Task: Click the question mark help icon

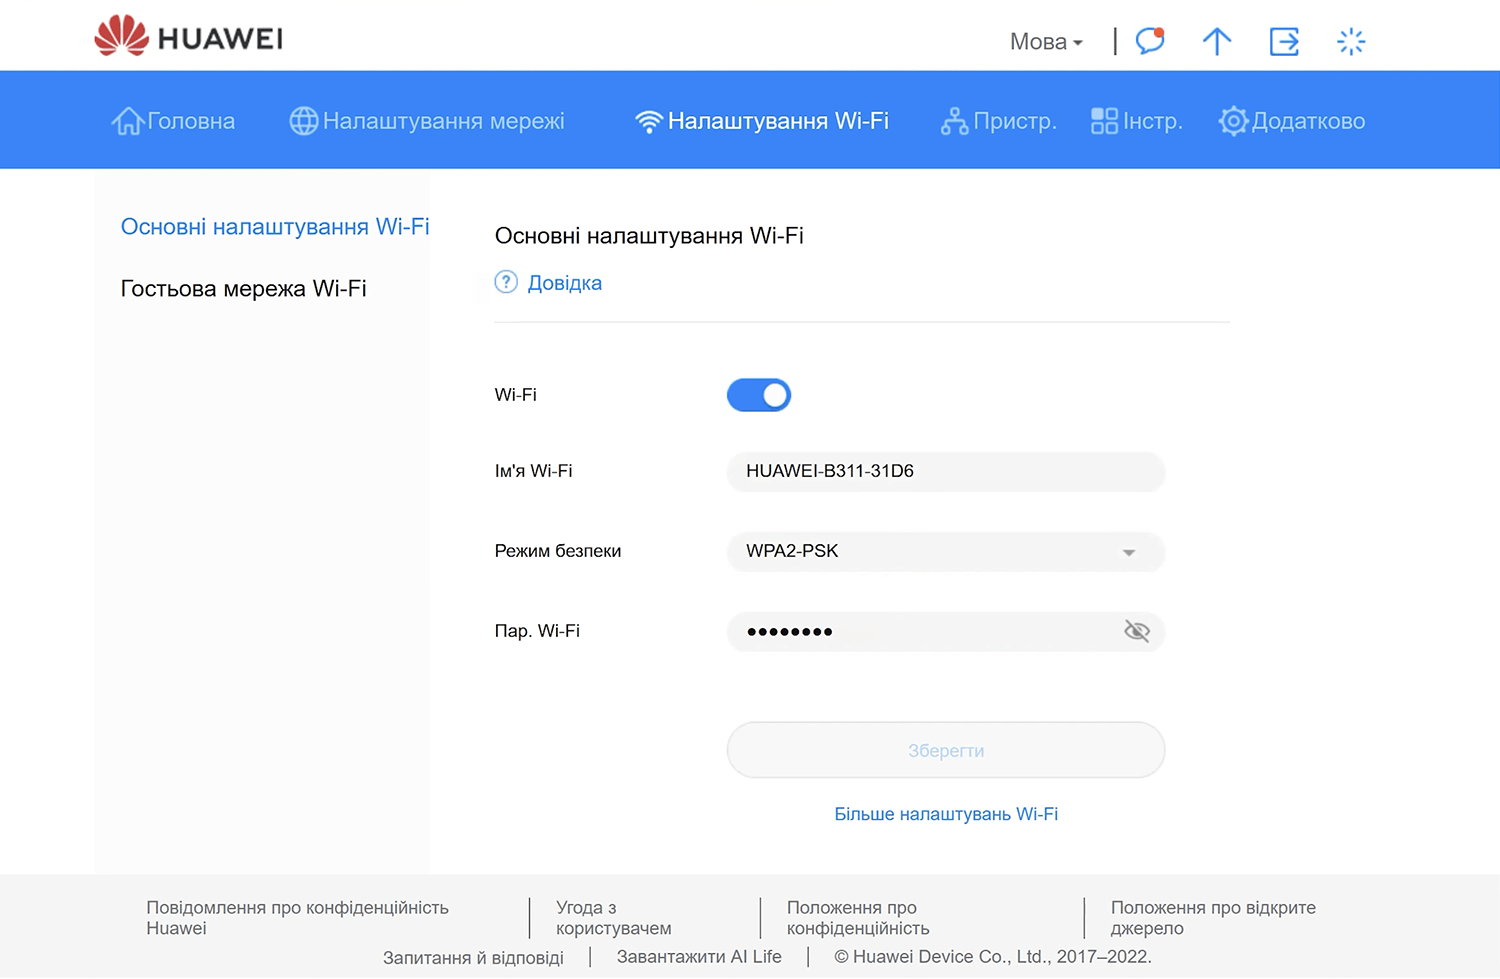Action: click(x=506, y=283)
